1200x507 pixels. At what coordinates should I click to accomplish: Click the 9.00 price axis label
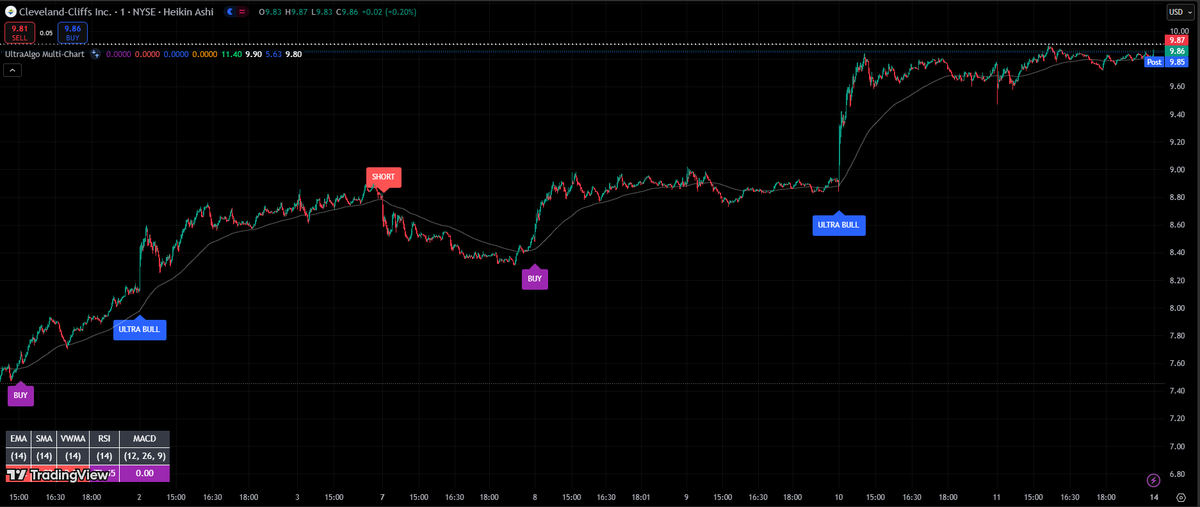click(1178, 169)
